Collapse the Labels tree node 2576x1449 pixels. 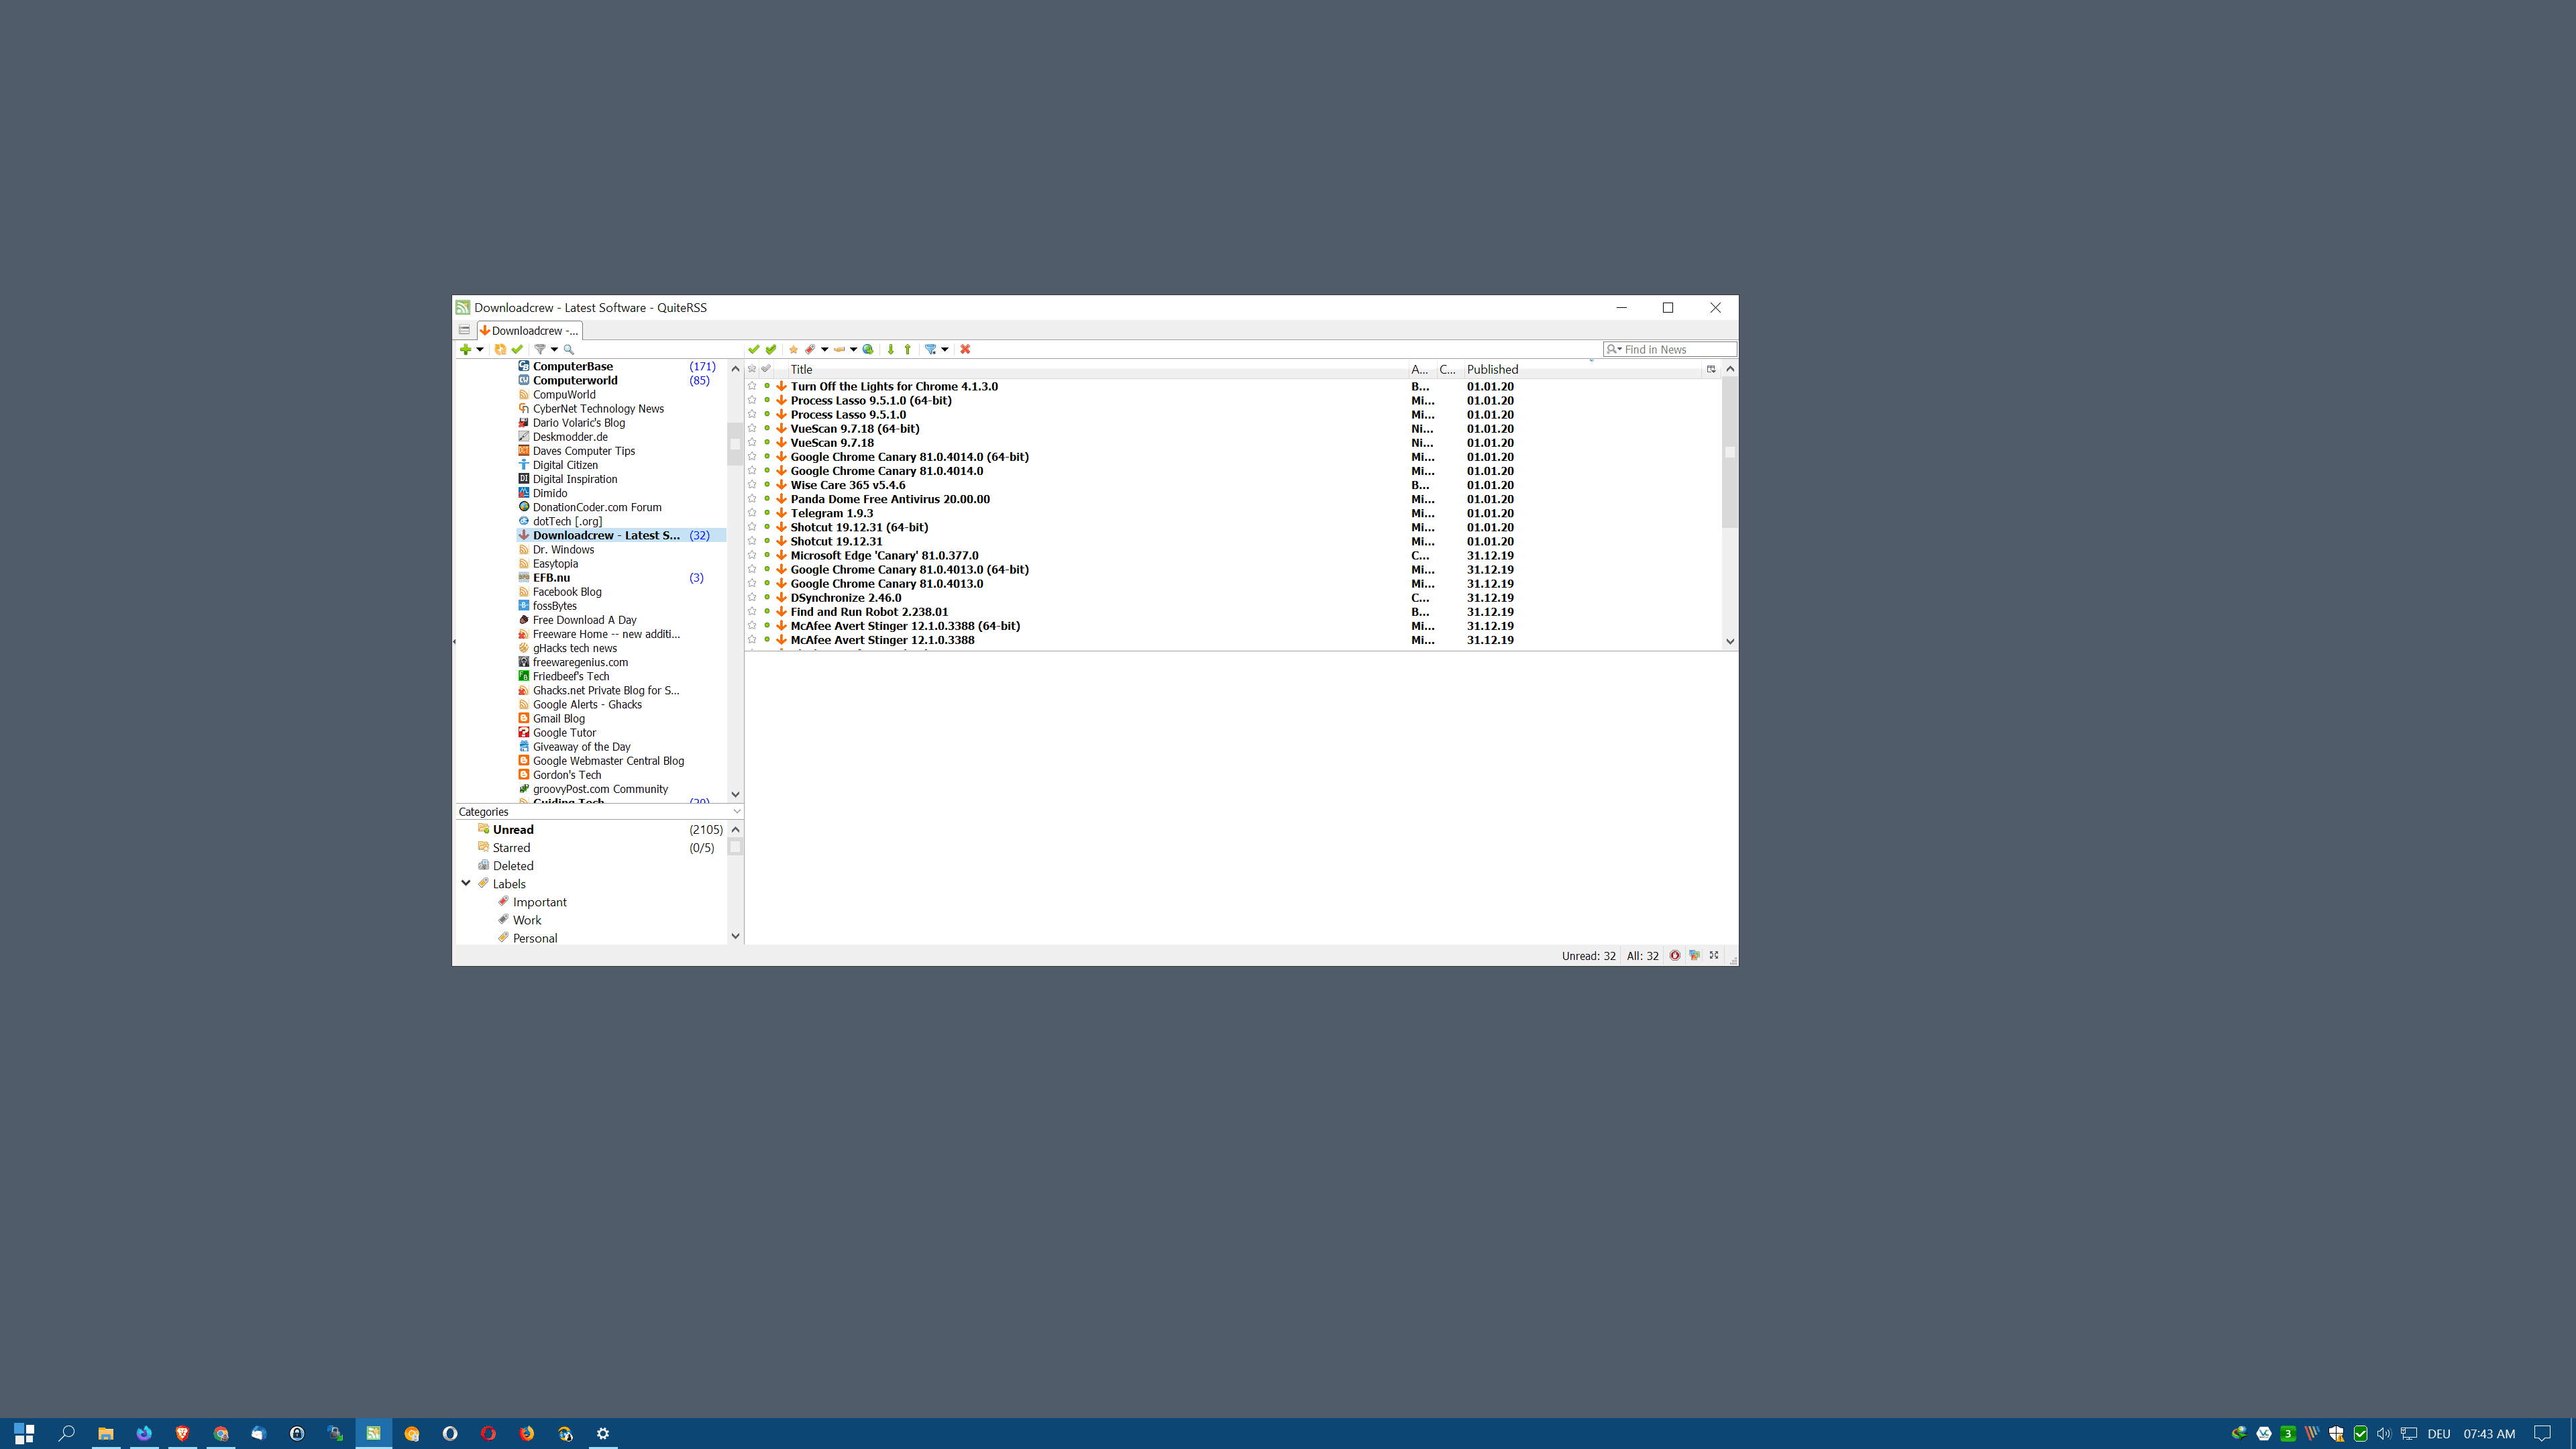(466, 883)
